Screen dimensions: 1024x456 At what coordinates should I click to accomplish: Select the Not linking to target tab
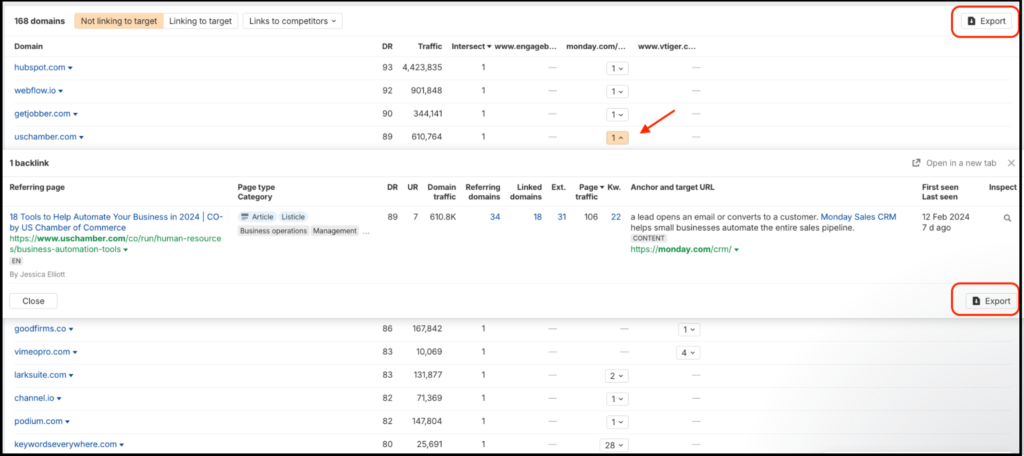[x=119, y=21]
